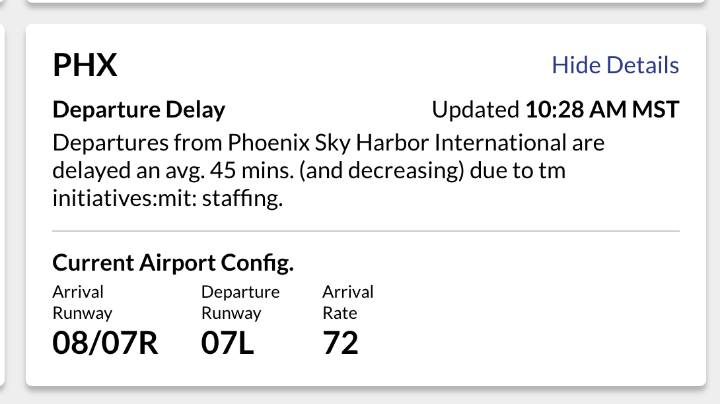Select the PHX airport code heading
Screen dimensions: 720x404
coord(85,65)
